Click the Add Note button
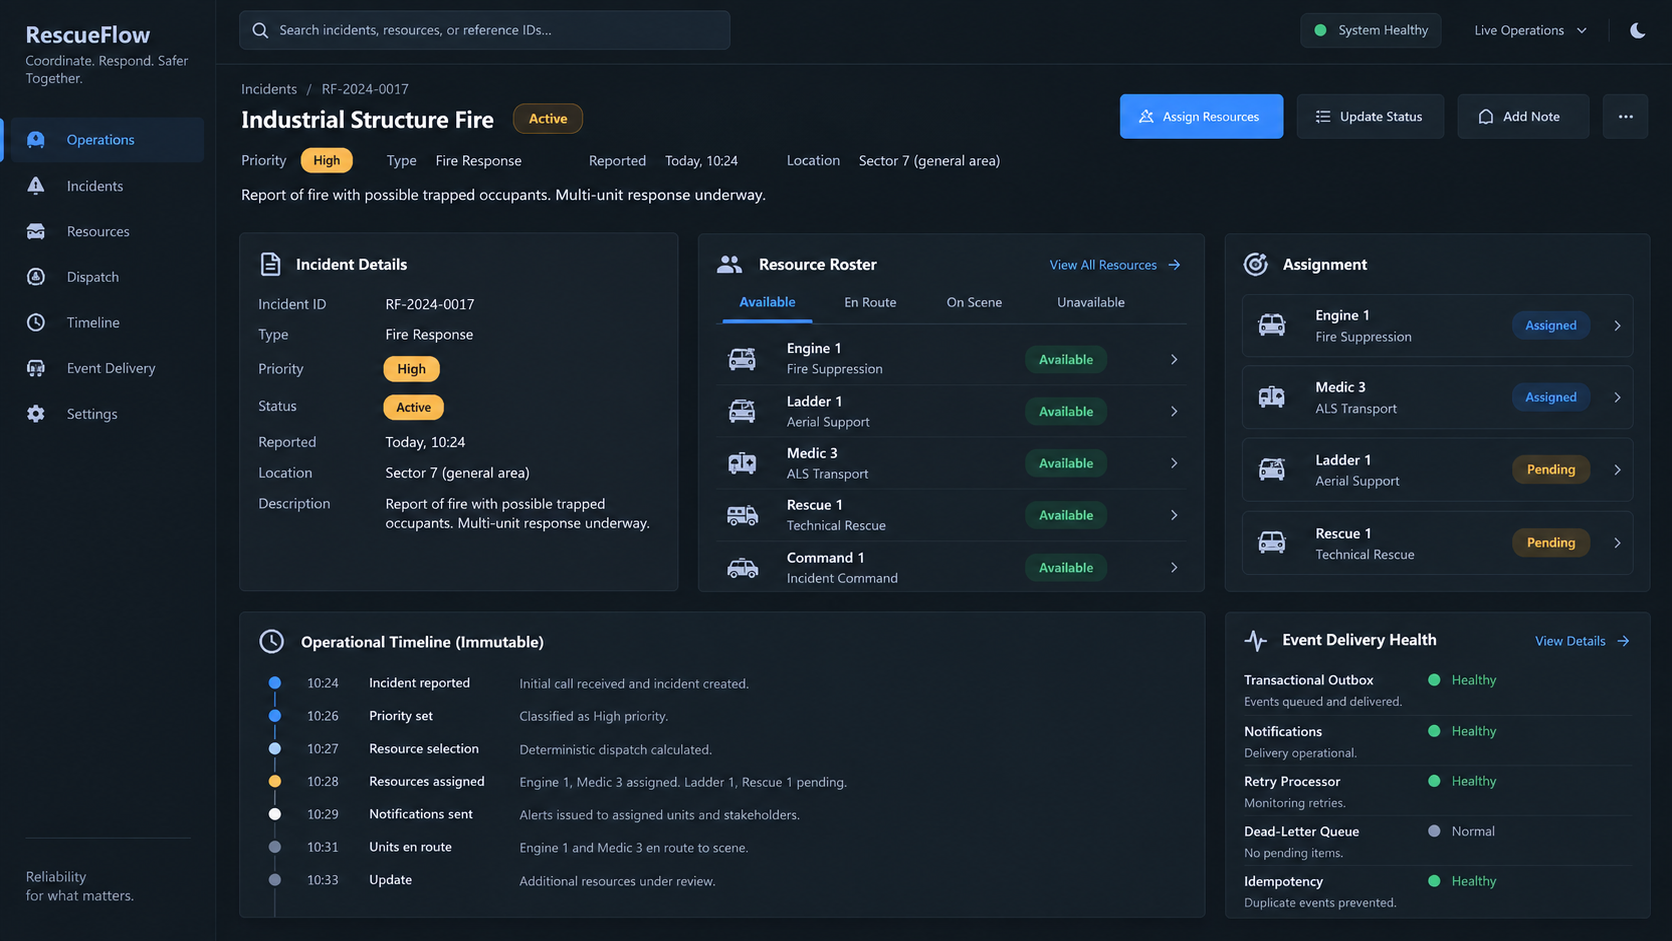The height and width of the screenshot is (941, 1672). [1522, 117]
